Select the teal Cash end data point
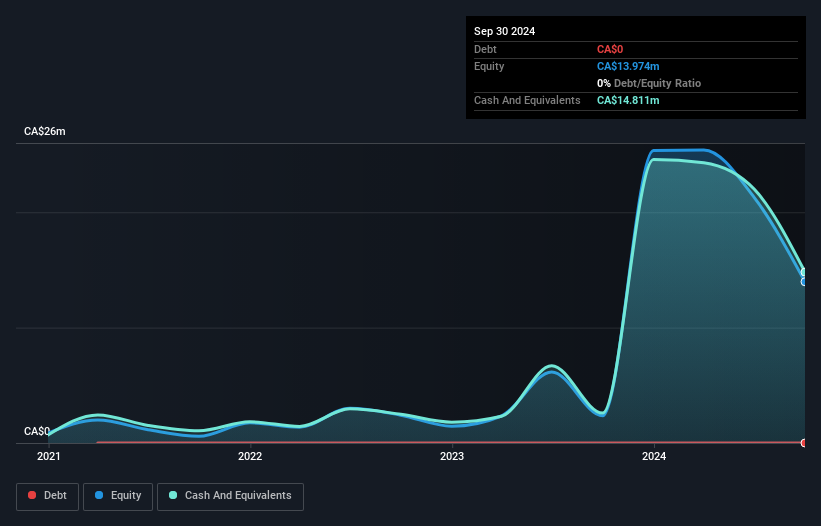The width and height of the screenshot is (821, 526). pyautogui.click(x=804, y=272)
